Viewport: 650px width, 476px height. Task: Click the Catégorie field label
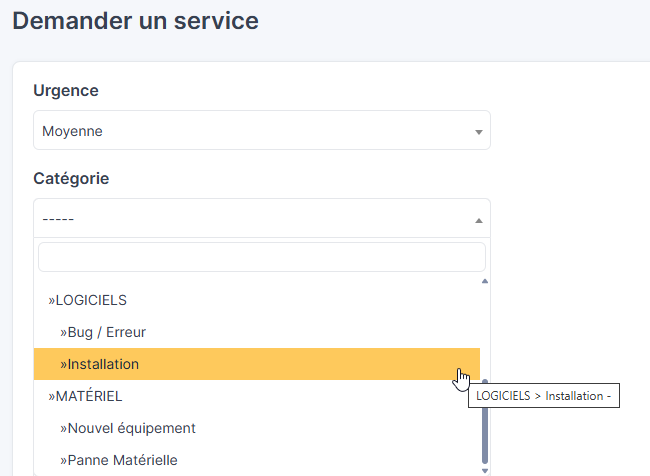point(71,178)
